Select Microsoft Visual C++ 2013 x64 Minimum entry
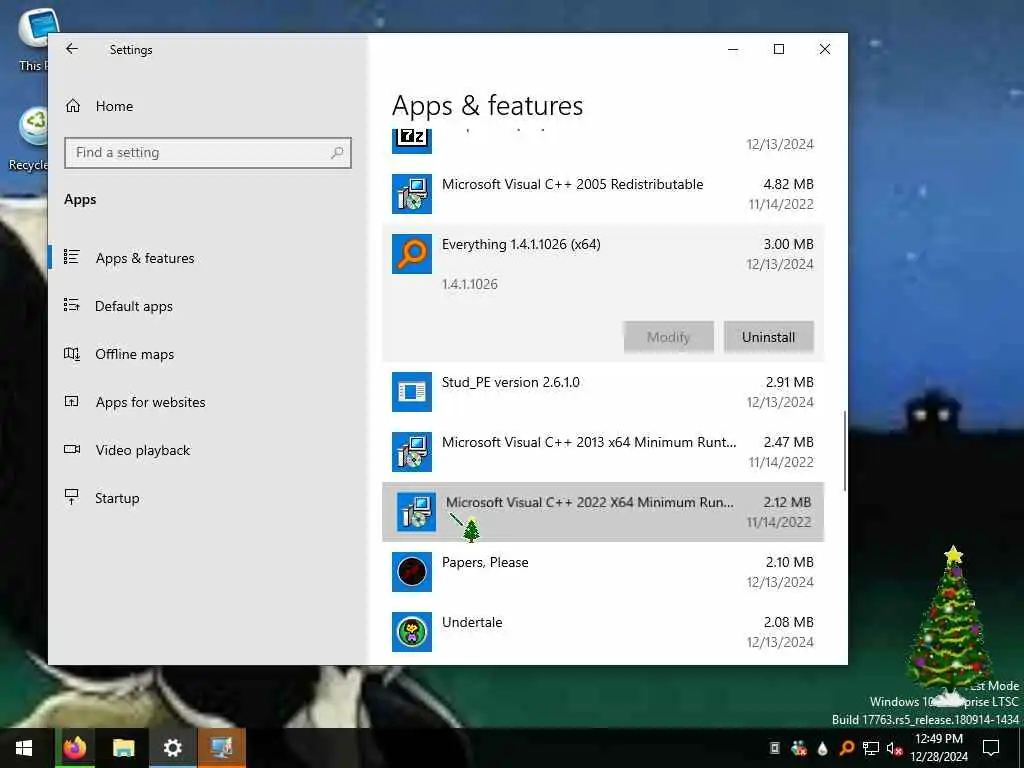The width and height of the screenshot is (1024, 768). point(603,452)
